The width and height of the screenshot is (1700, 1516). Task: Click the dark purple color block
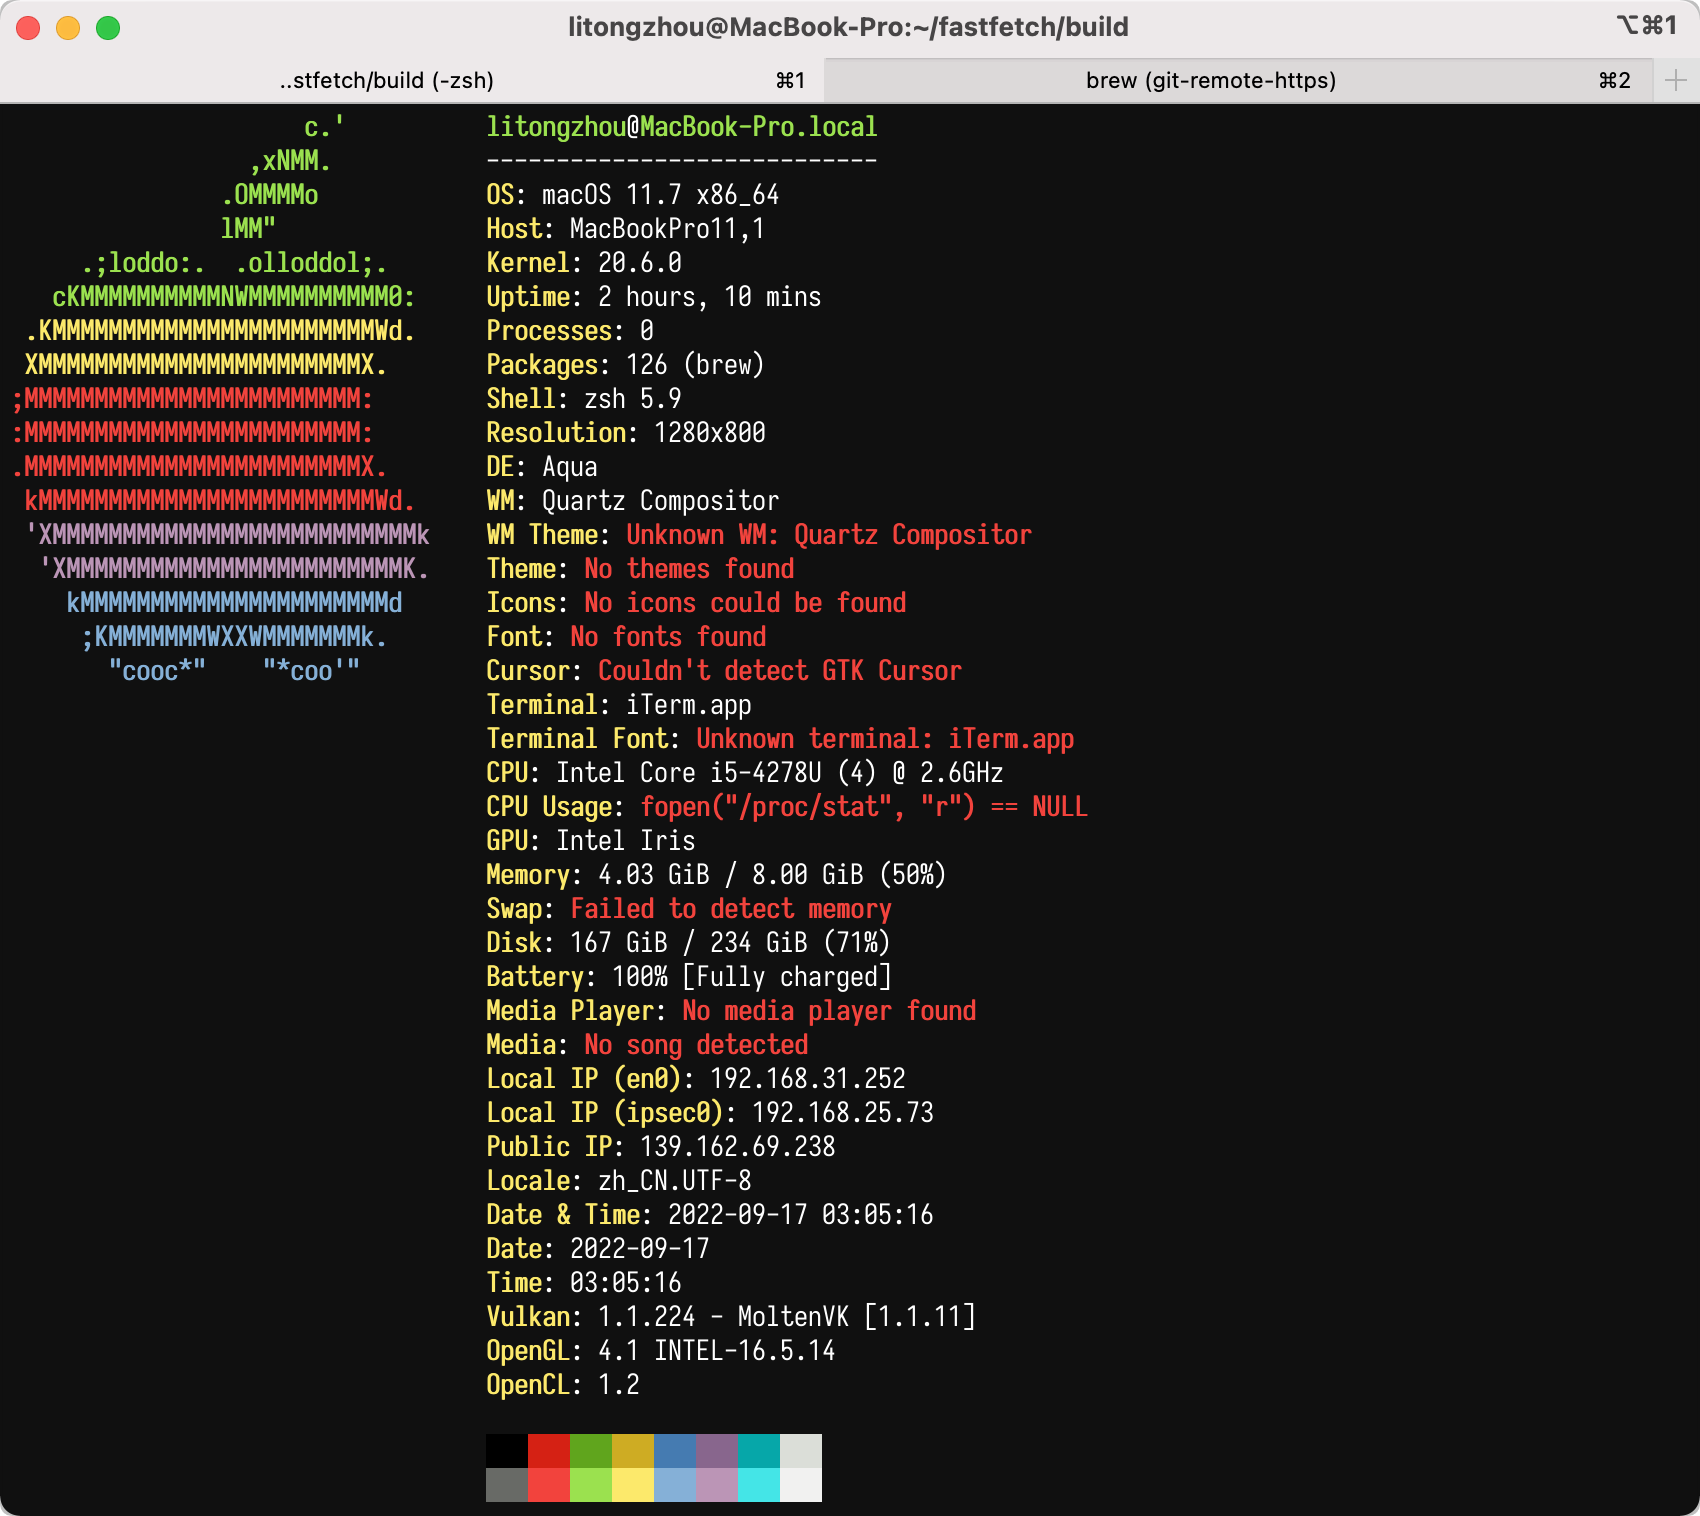coord(717,1451)
